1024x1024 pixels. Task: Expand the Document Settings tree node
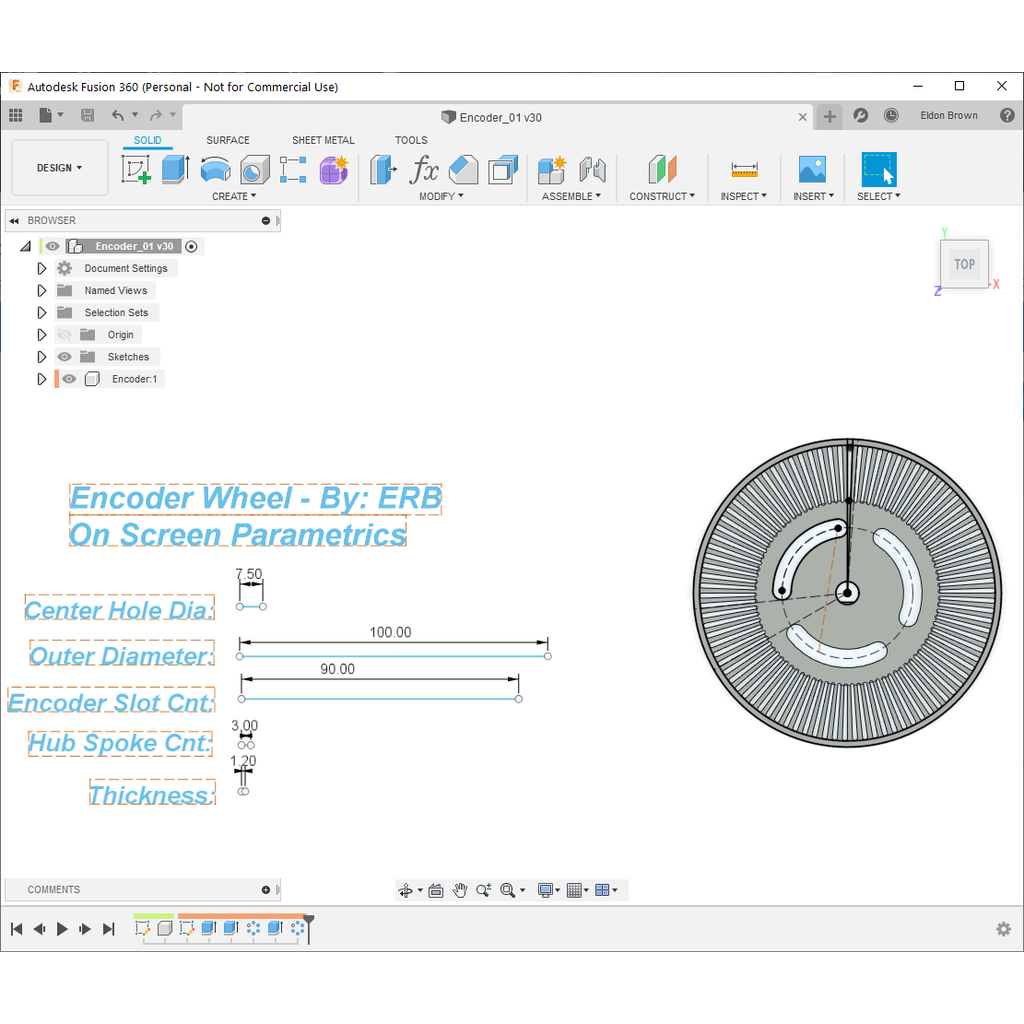(42, 268)
